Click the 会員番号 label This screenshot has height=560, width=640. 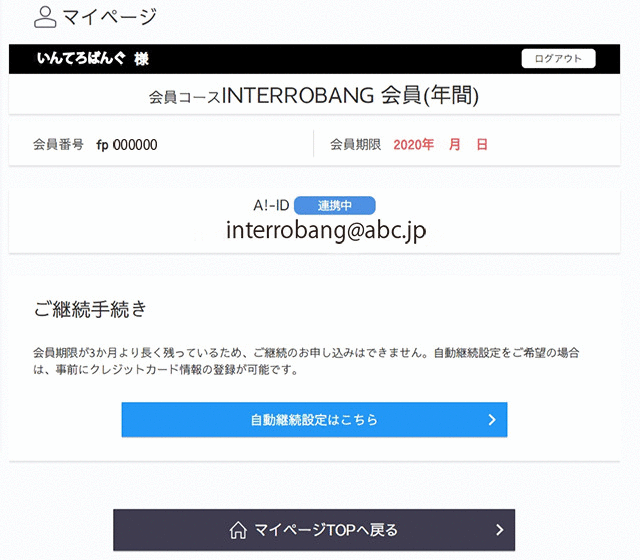point(58,144)
